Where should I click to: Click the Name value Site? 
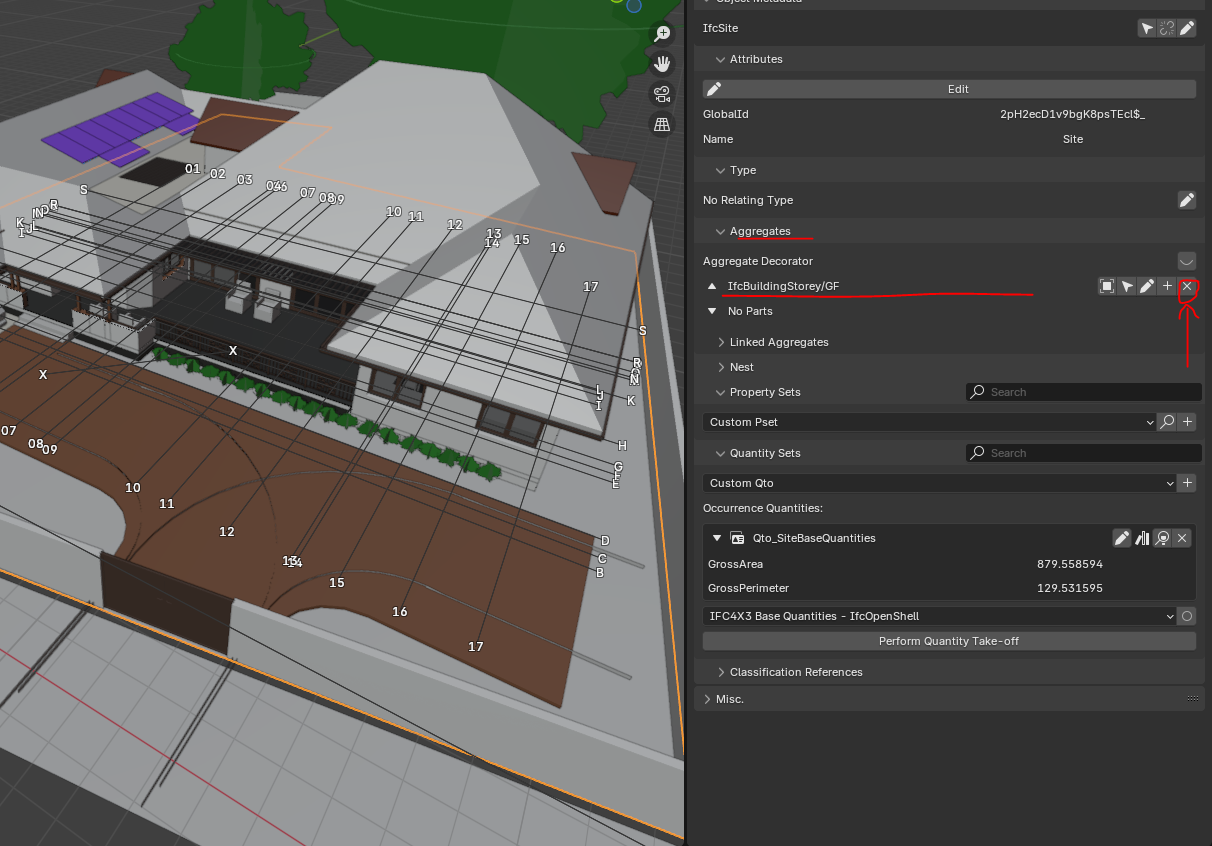(x=1072, y=139)
